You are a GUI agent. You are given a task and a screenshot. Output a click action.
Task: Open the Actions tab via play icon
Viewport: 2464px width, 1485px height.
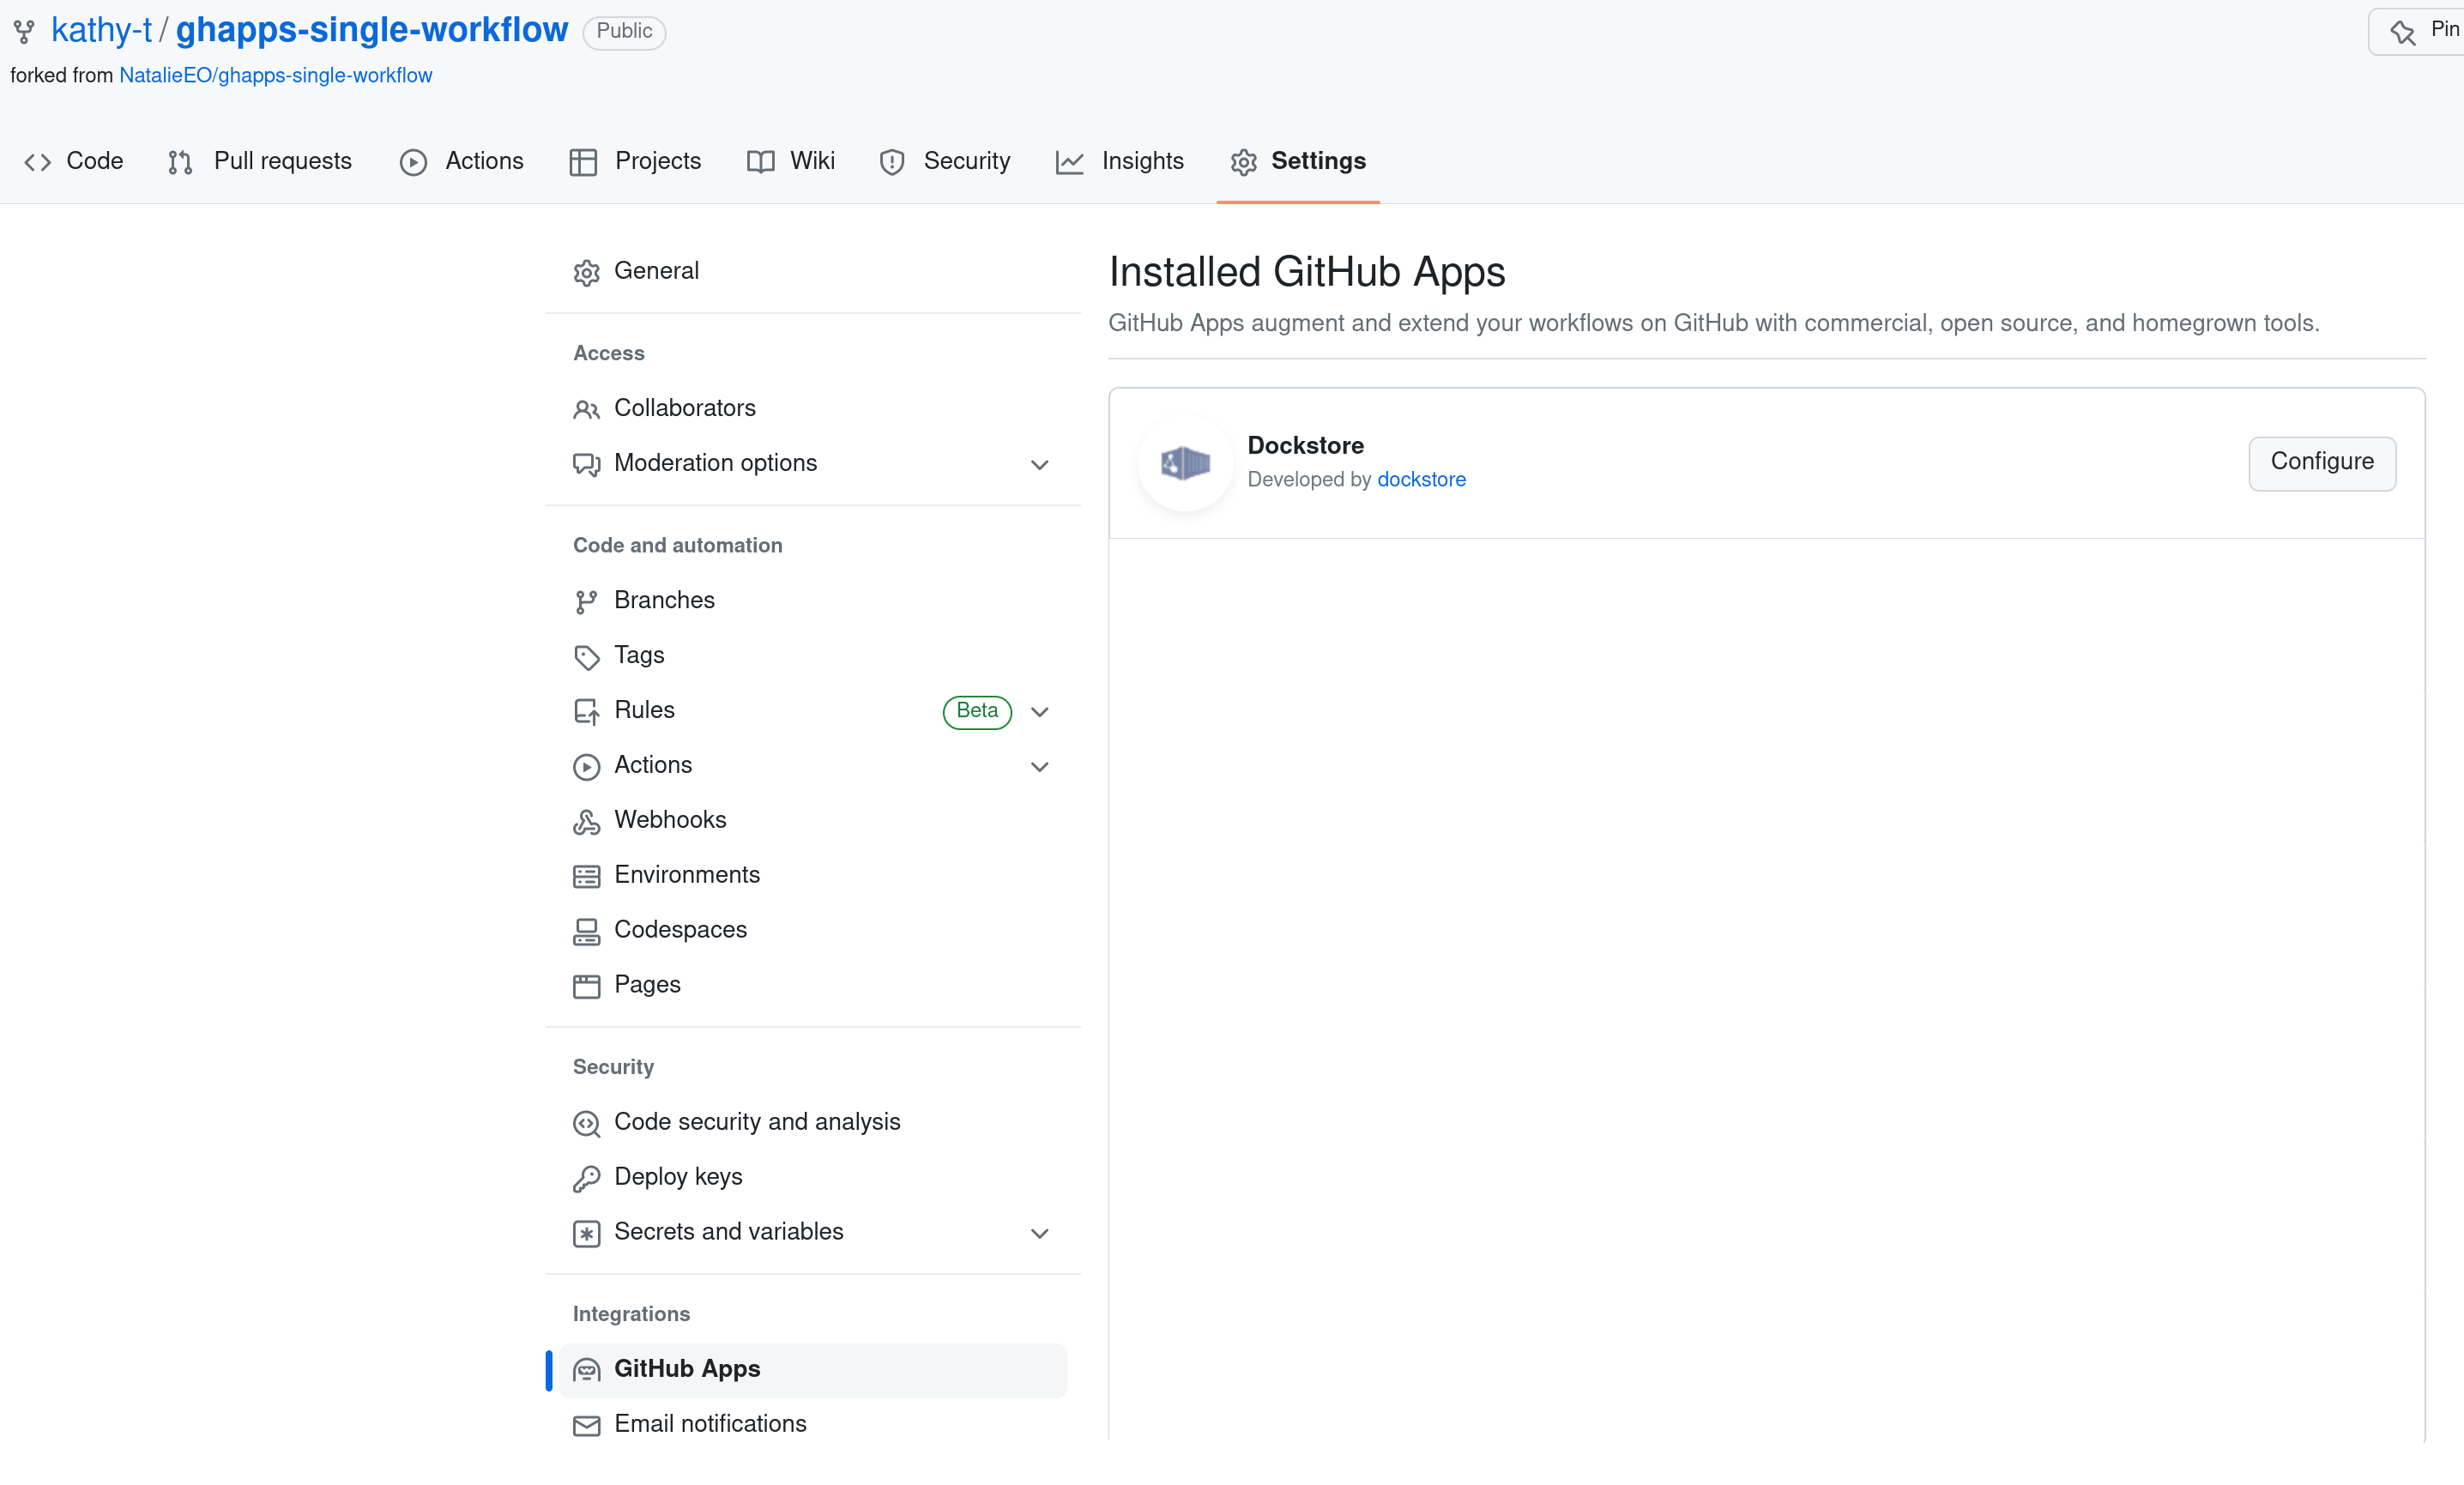(x=413, y=161)
